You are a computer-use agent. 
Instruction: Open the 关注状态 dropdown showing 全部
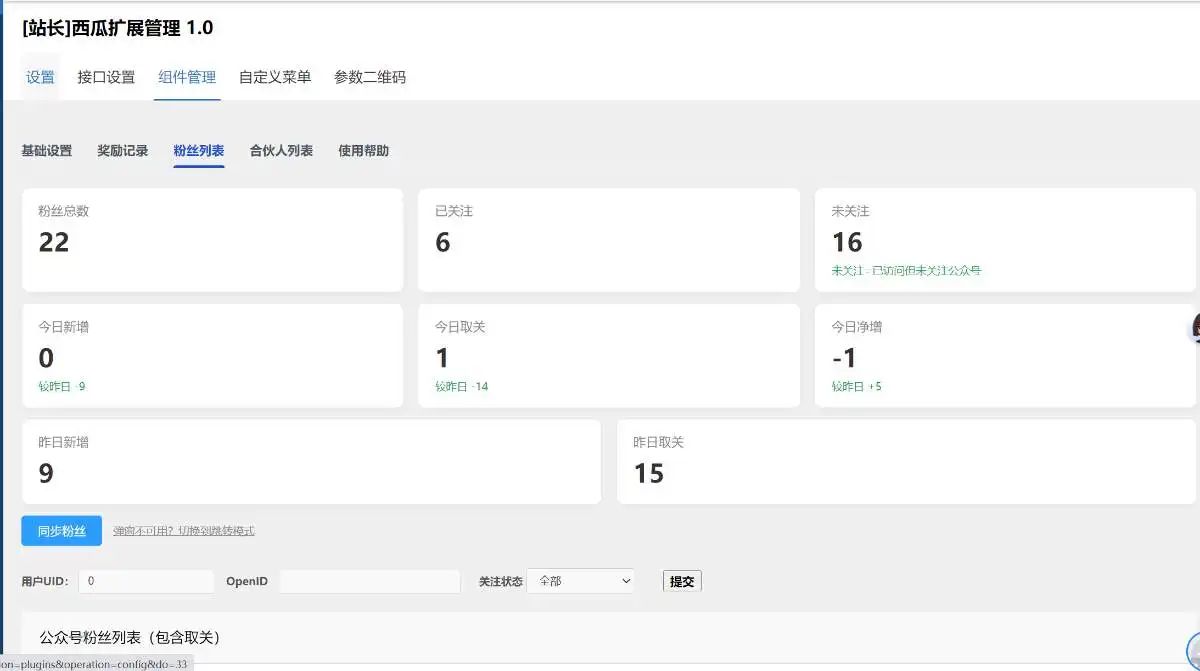coord(581,580)
